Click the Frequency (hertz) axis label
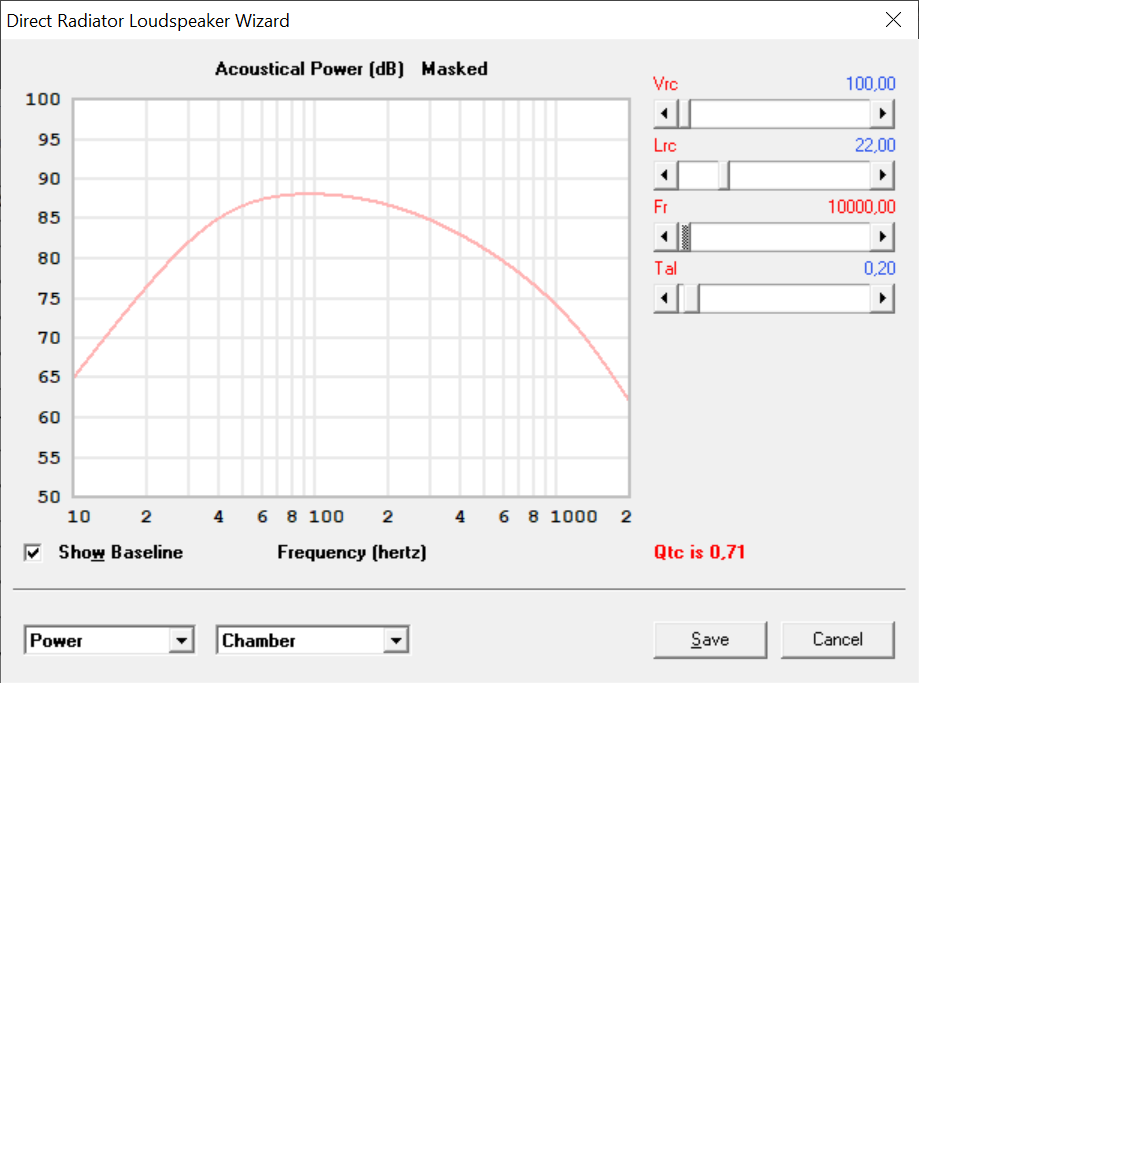 [352, 552]
